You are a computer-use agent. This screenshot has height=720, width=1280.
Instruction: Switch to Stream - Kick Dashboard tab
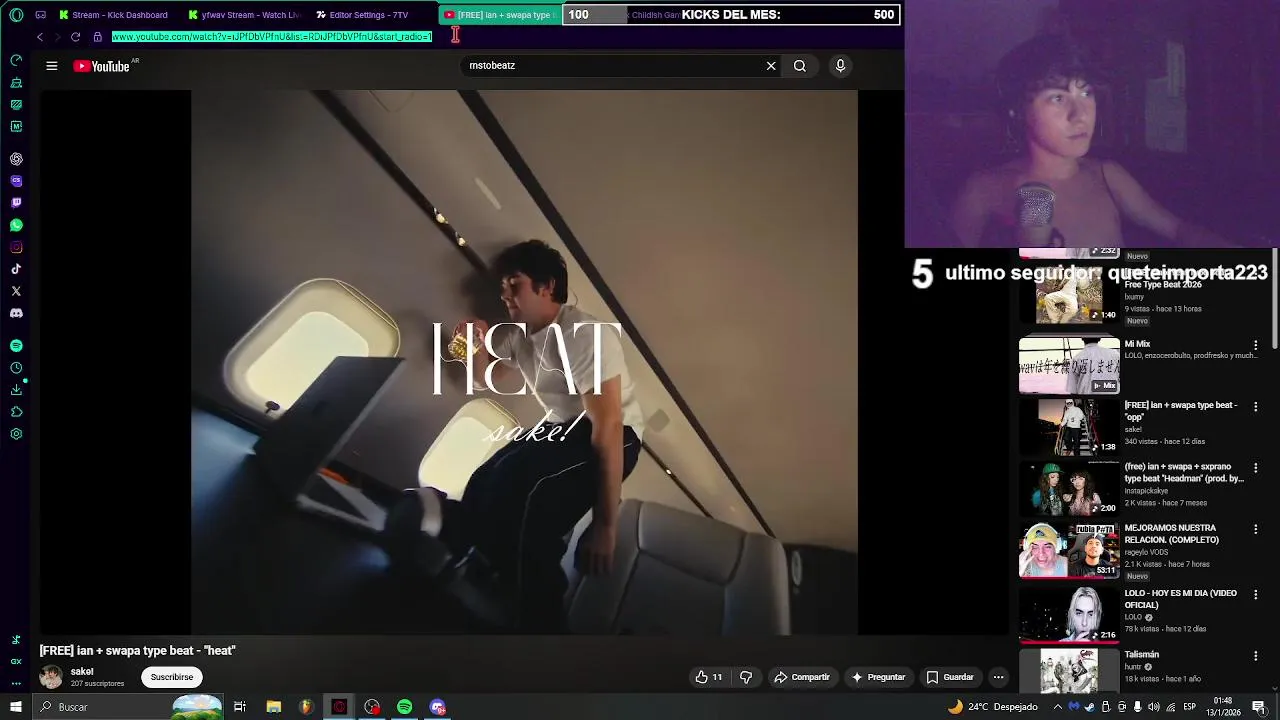(113, 15)
